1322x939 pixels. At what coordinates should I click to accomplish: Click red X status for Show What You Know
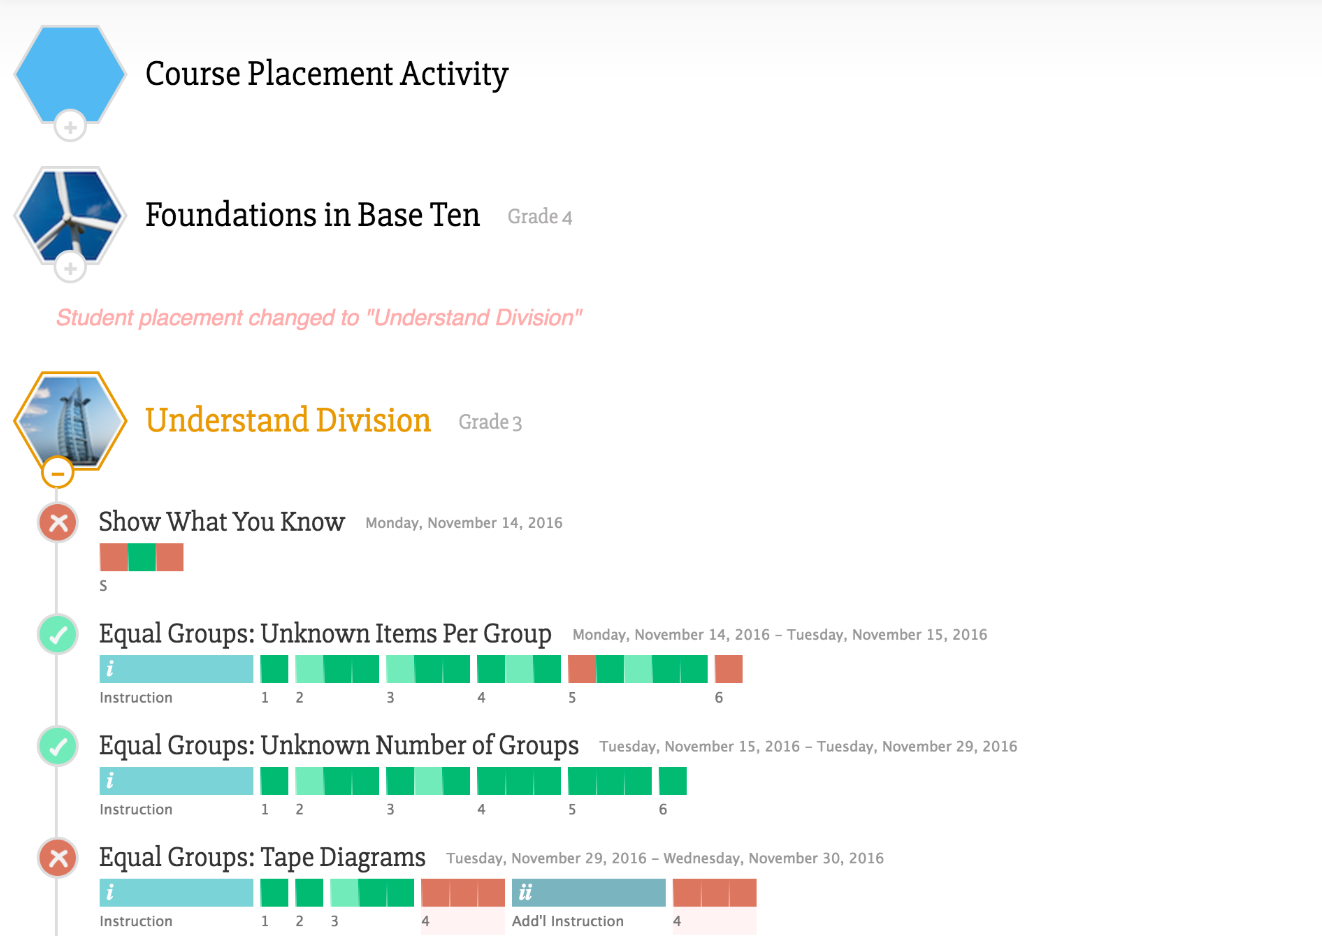coord(58,522)
